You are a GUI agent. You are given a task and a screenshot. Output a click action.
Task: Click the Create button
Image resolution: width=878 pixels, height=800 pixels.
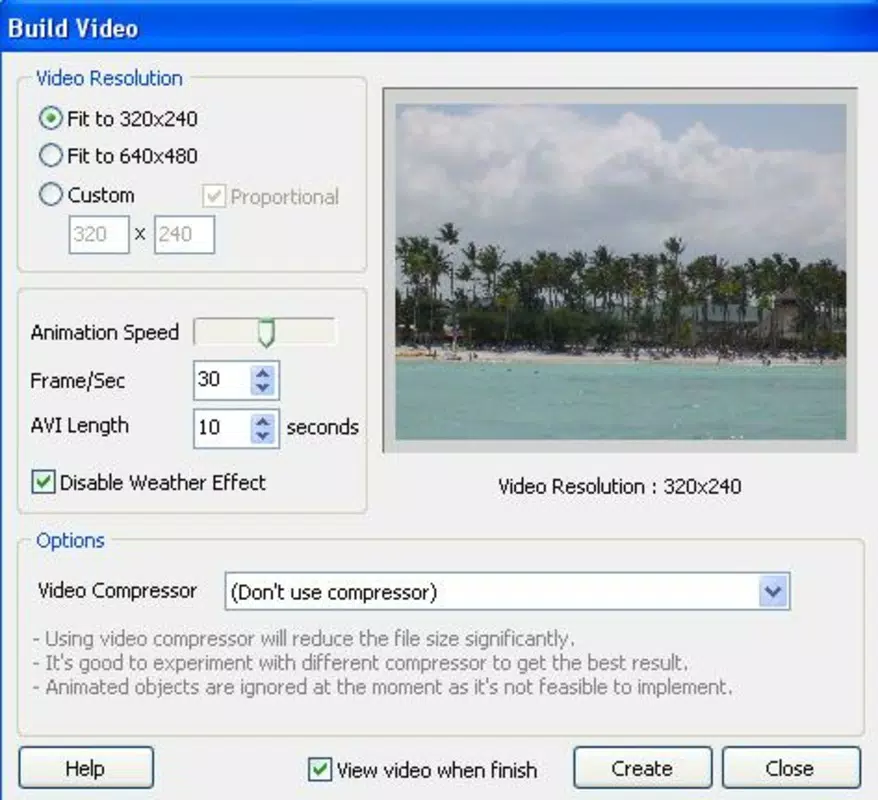pos(642,768)
